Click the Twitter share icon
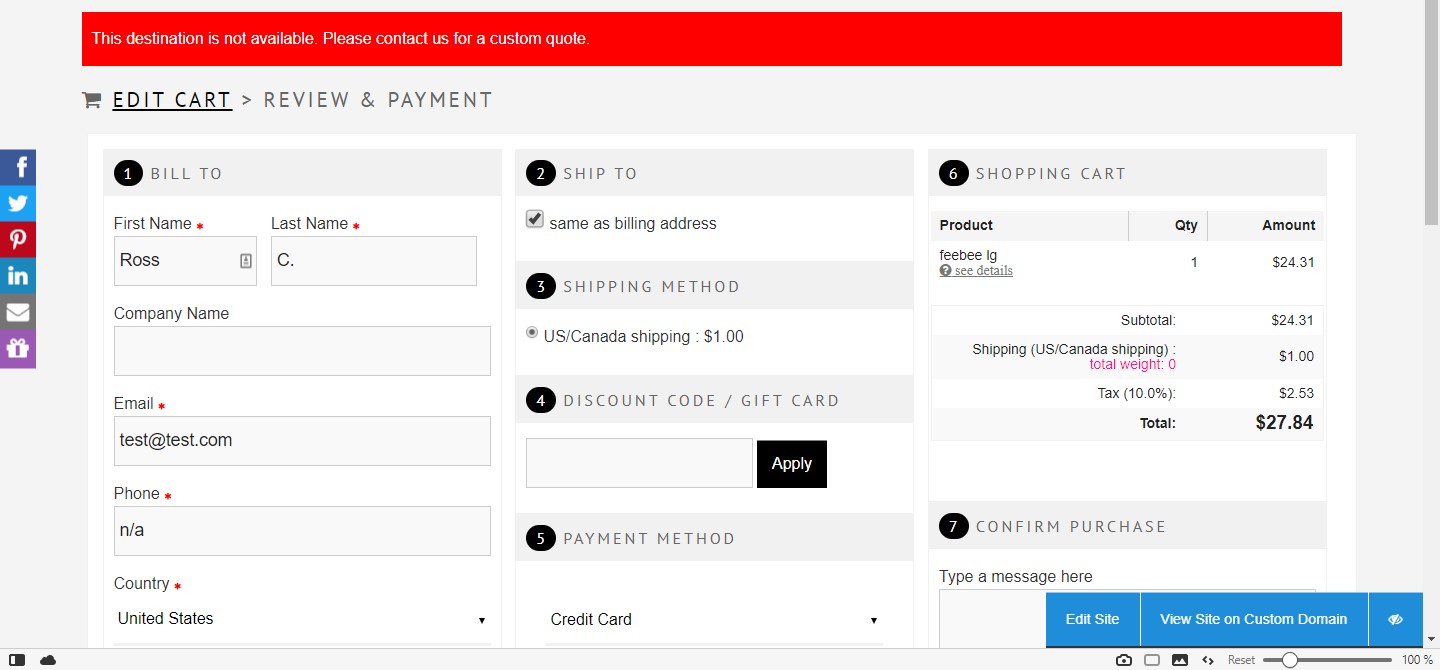 click(18, 203)
